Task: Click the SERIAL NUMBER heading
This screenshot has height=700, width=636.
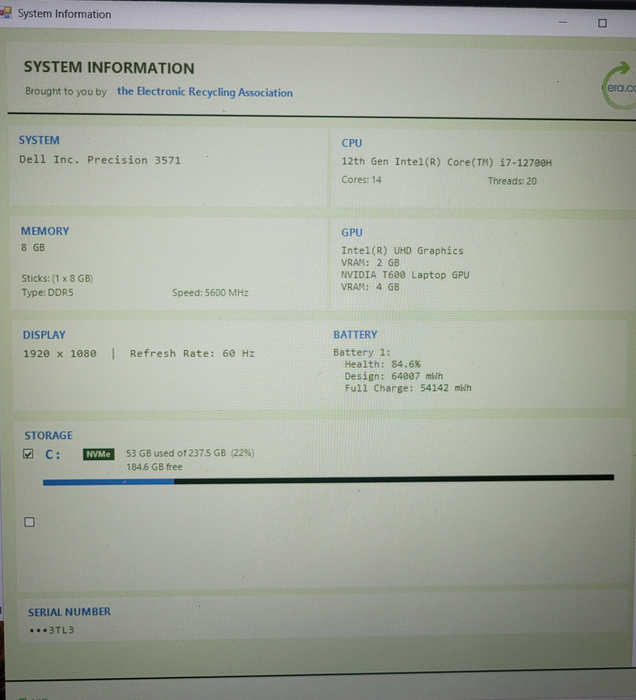Action: [69, 612]
